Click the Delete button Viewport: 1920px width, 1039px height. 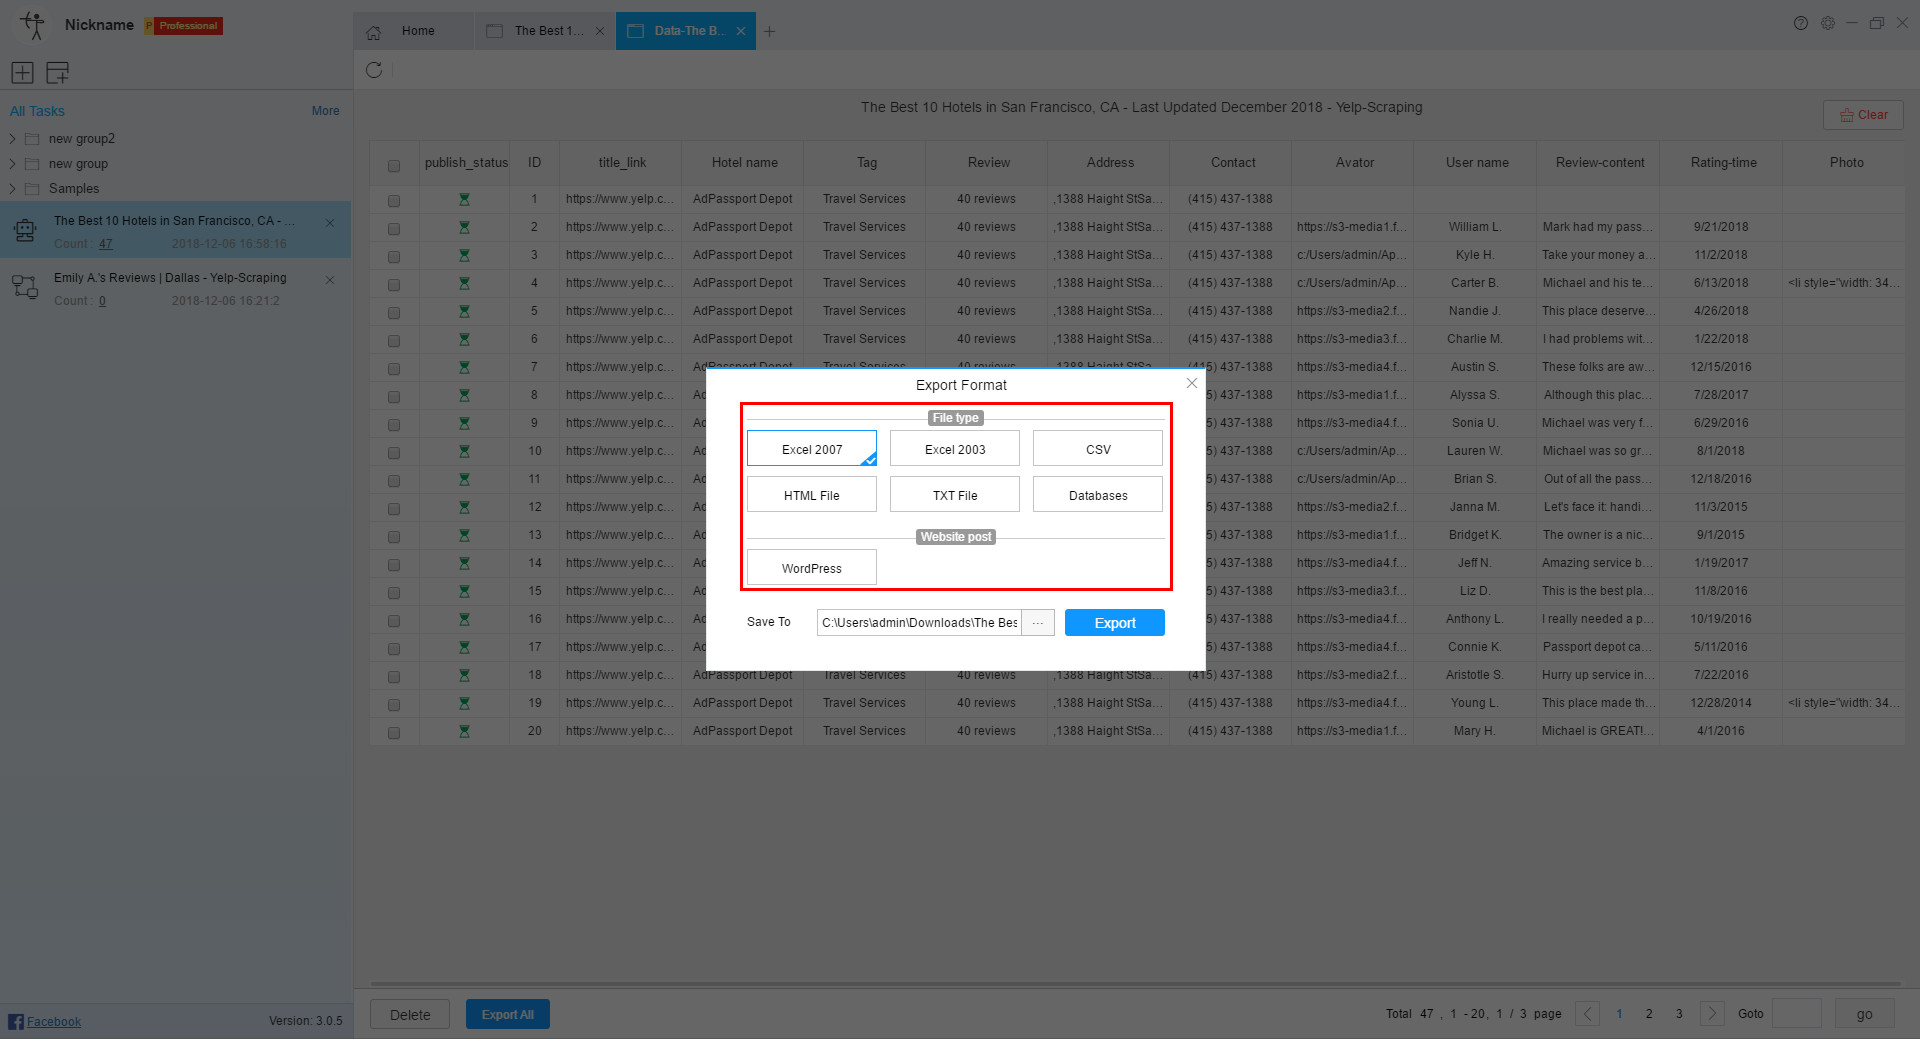pos(410,1014)
